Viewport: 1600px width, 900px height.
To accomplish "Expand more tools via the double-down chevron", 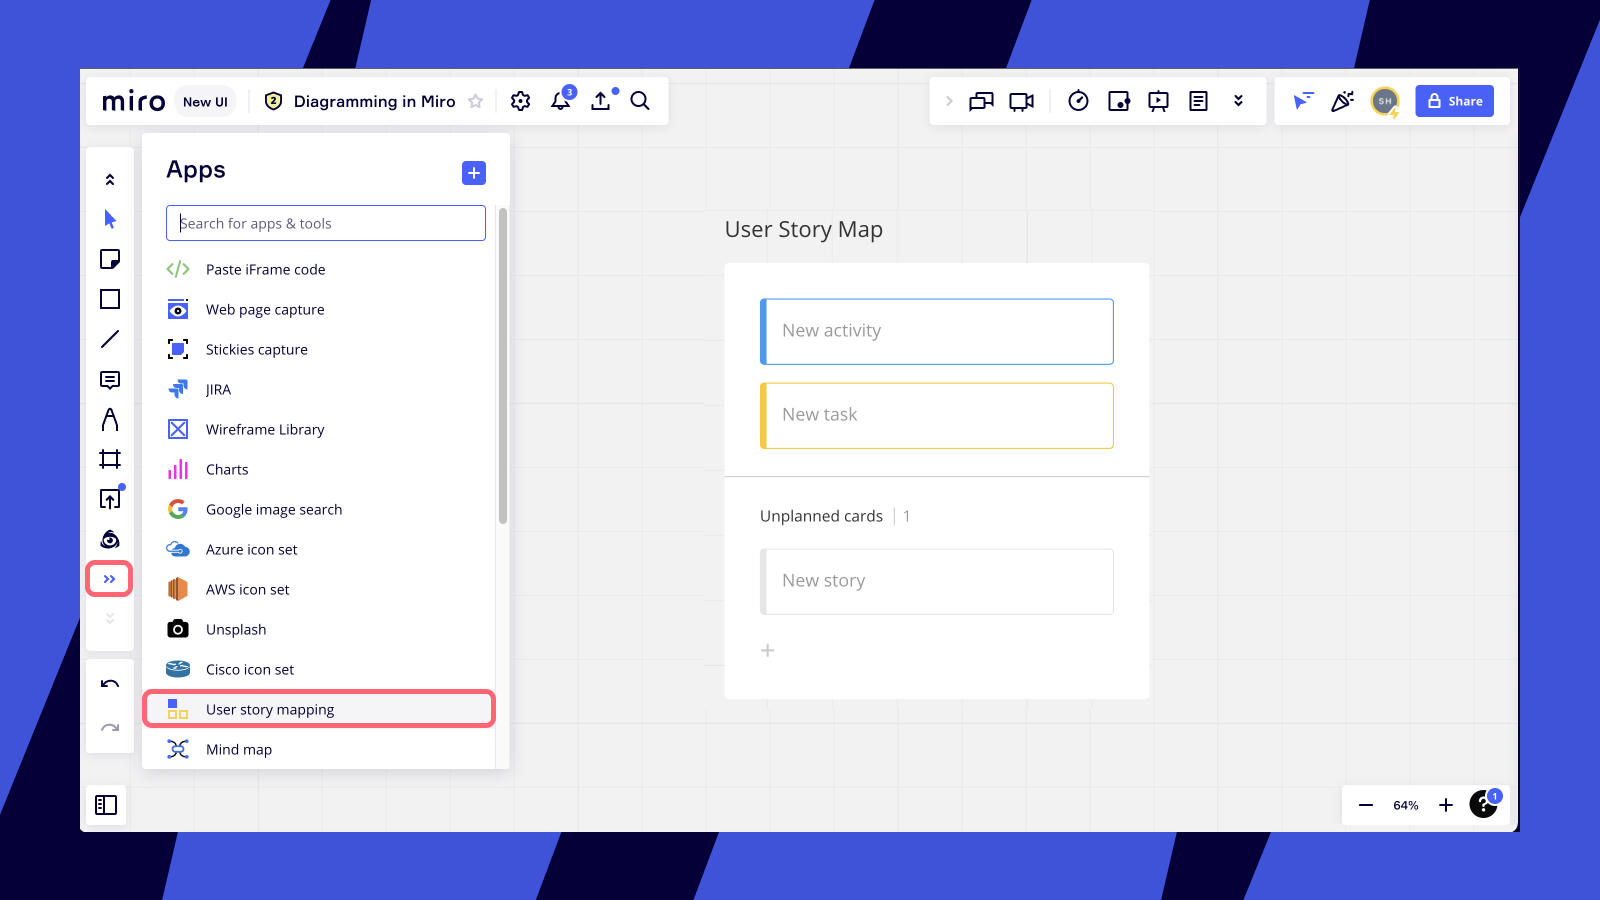I will point(110,617).
